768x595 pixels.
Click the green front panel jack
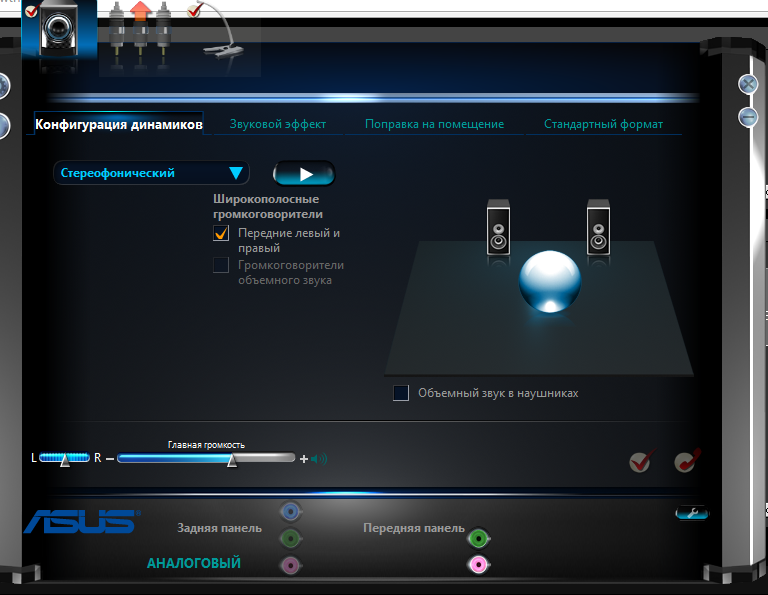[479, 539]
